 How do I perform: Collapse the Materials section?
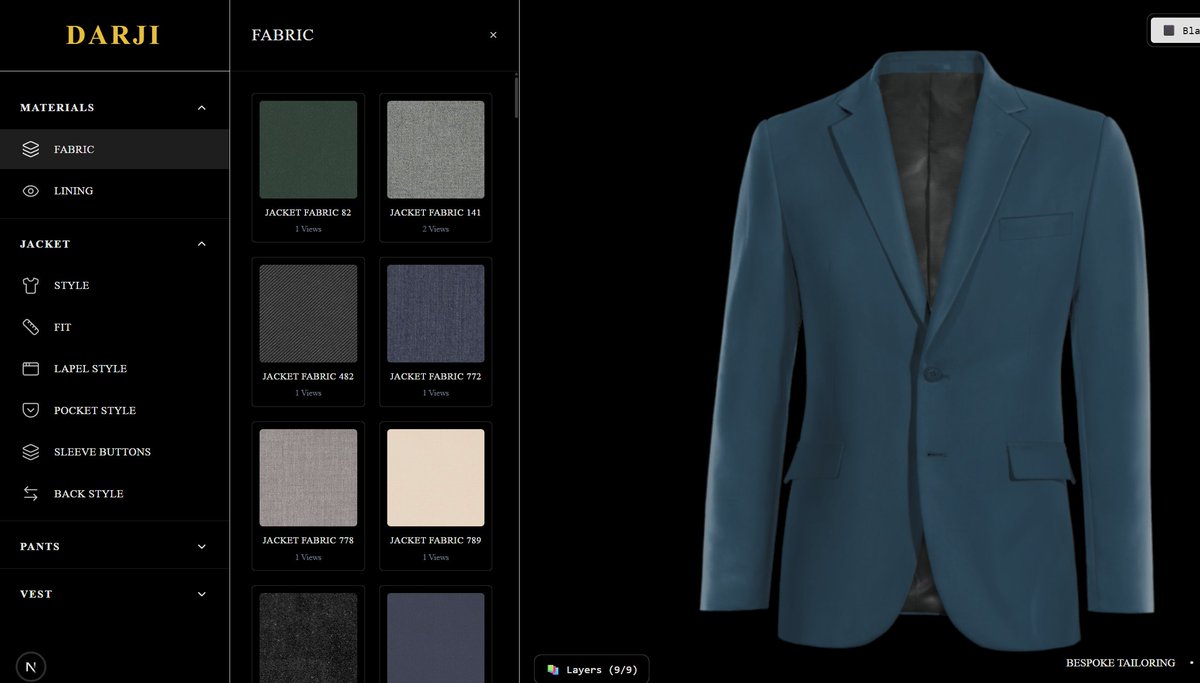point(201,108)
